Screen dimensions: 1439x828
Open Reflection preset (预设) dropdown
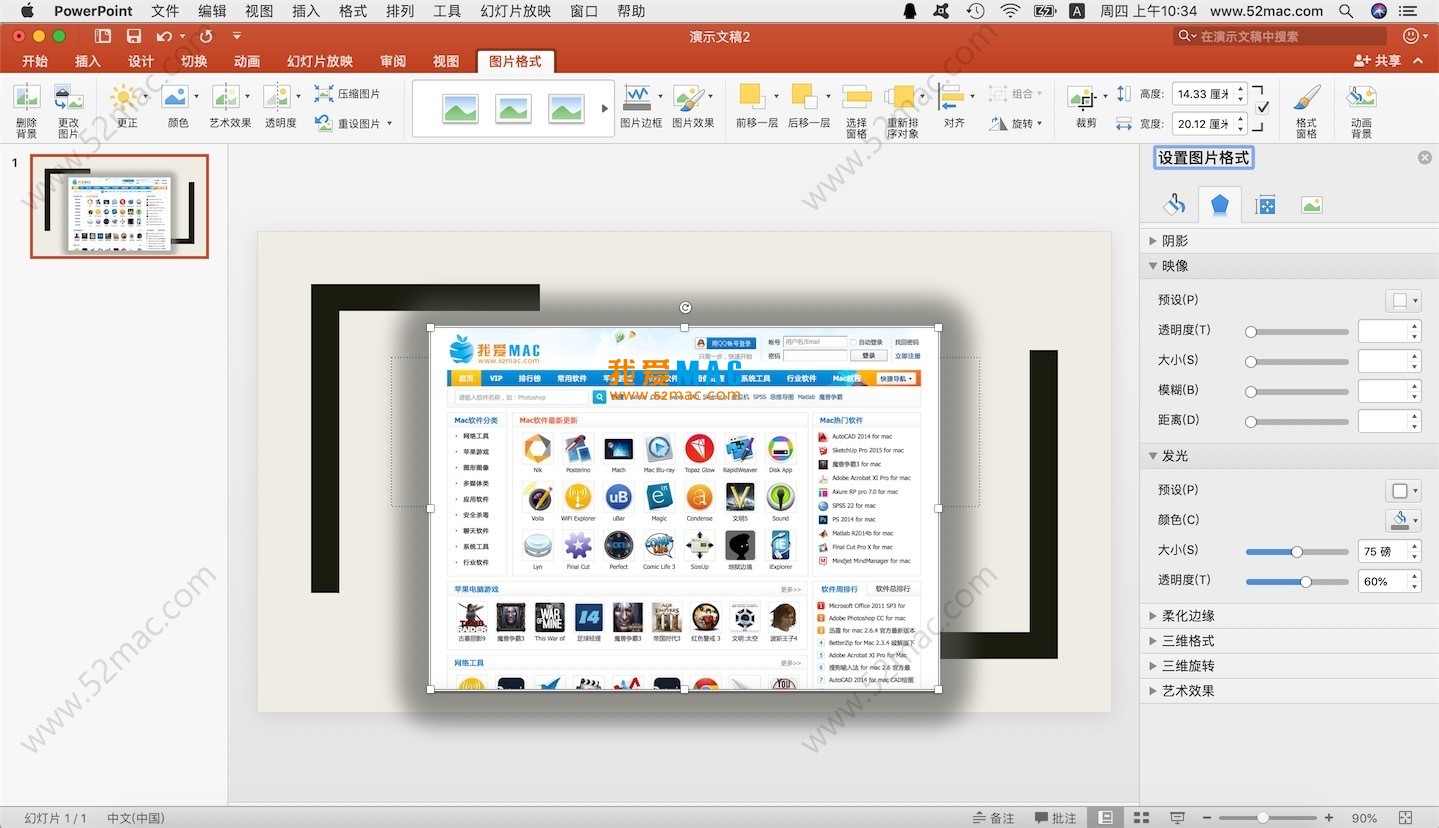point(1403,300)
